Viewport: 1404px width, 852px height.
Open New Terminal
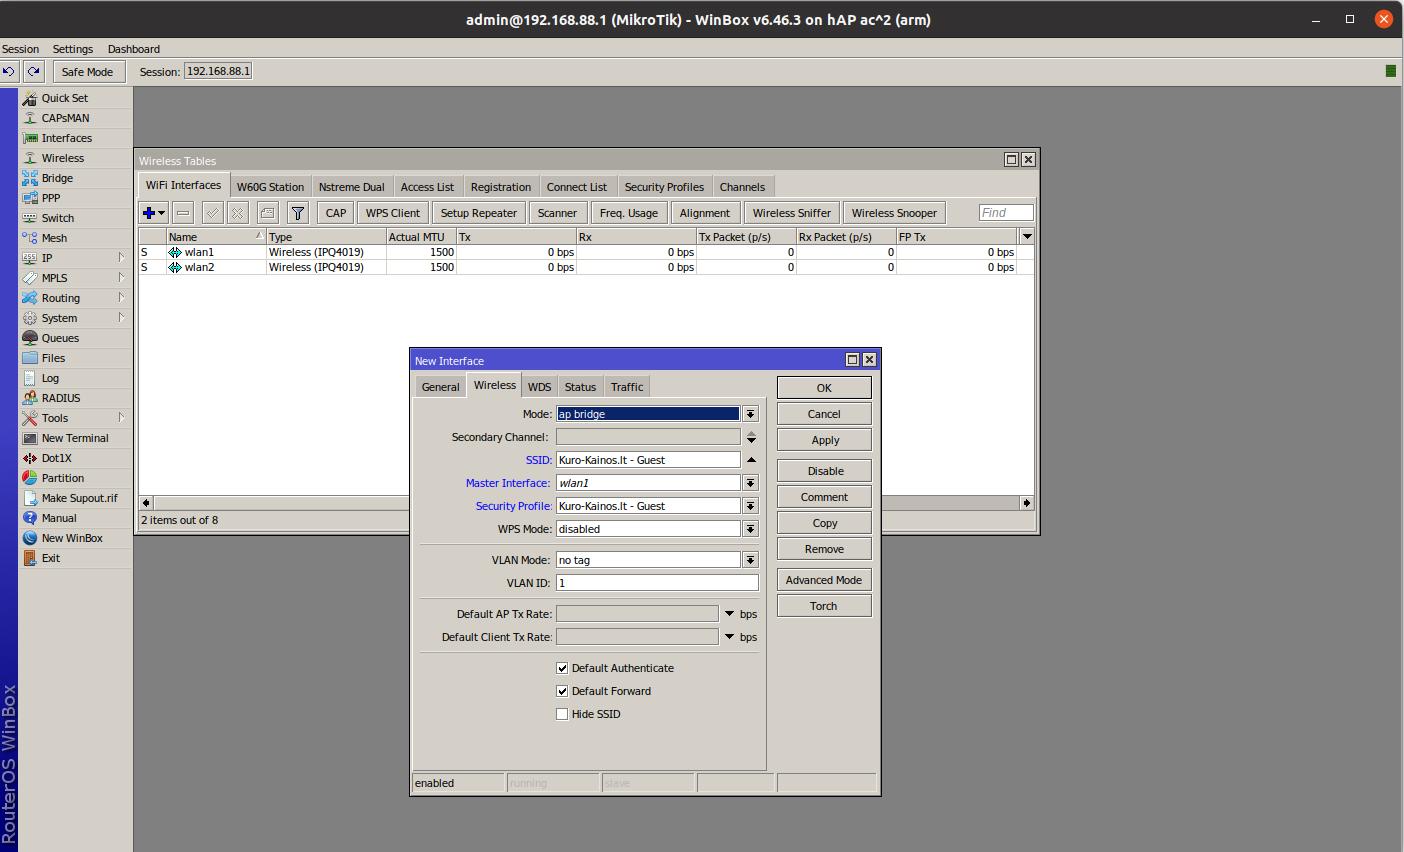(75, 438)
